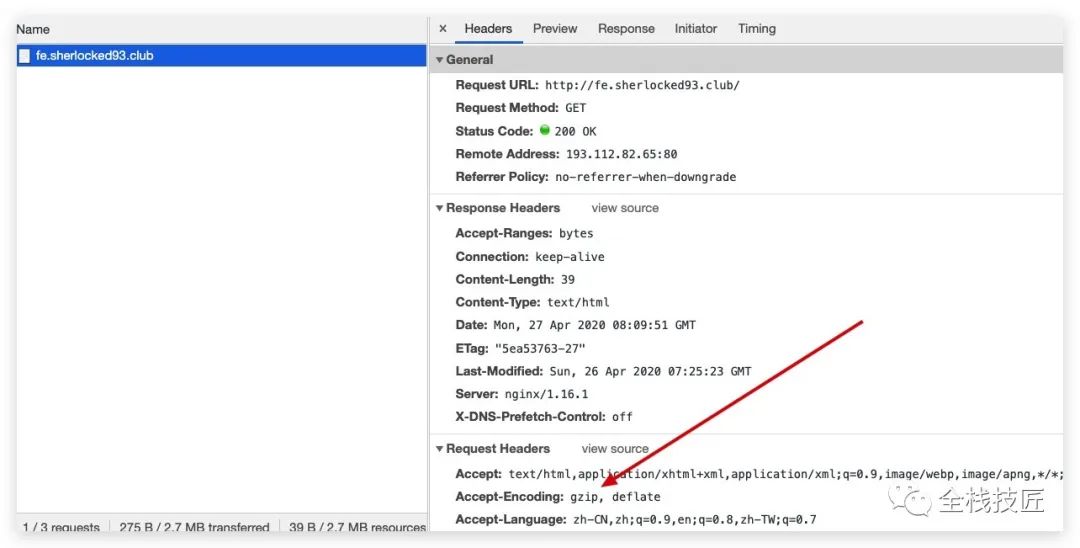1080x548 pixels.
Task: Click the Accept-Language zh-CN value
Action: [x=694, y=520]
